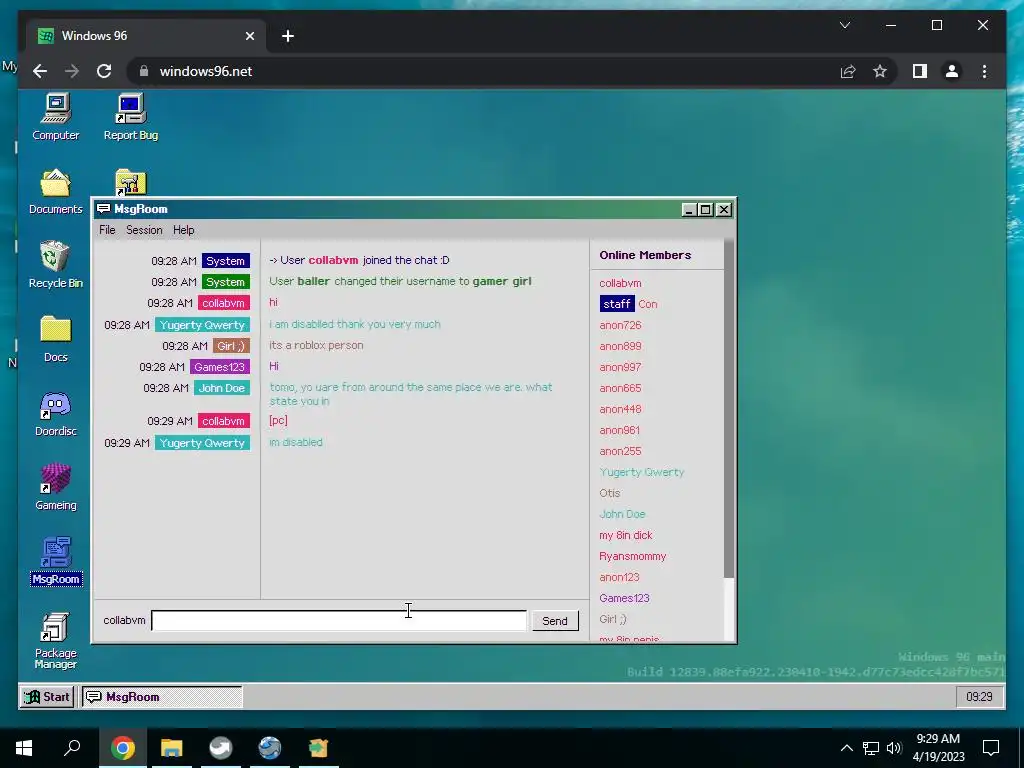
Task: Select John Doe in Online Members list
Action: click(622, 514)
